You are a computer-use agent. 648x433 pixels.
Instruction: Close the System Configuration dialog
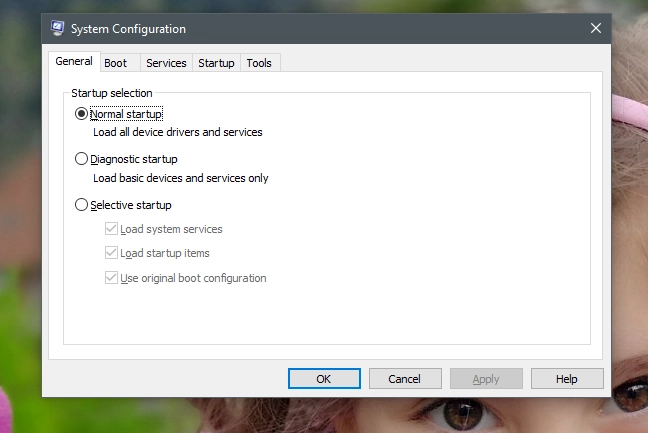[x=596, y=28]
